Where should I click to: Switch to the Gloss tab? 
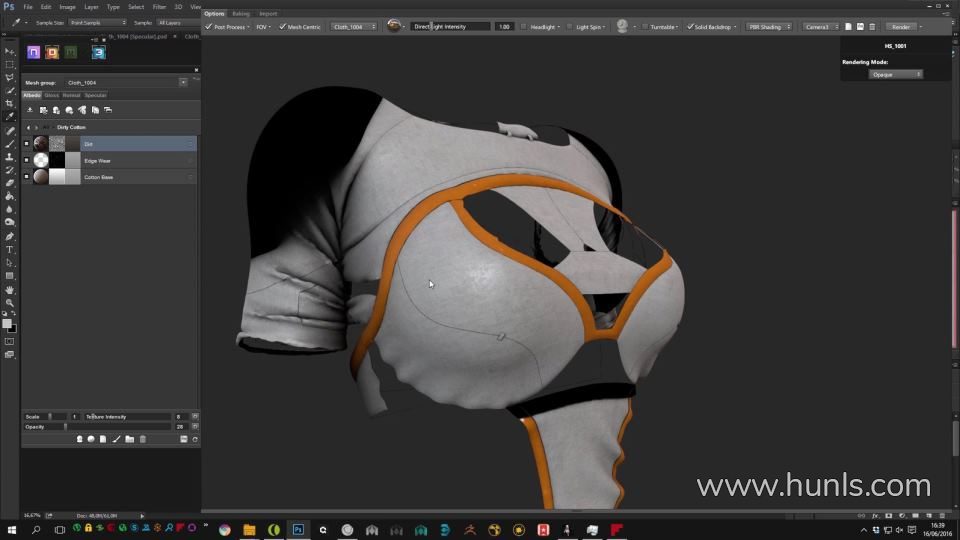click(51, 95)
